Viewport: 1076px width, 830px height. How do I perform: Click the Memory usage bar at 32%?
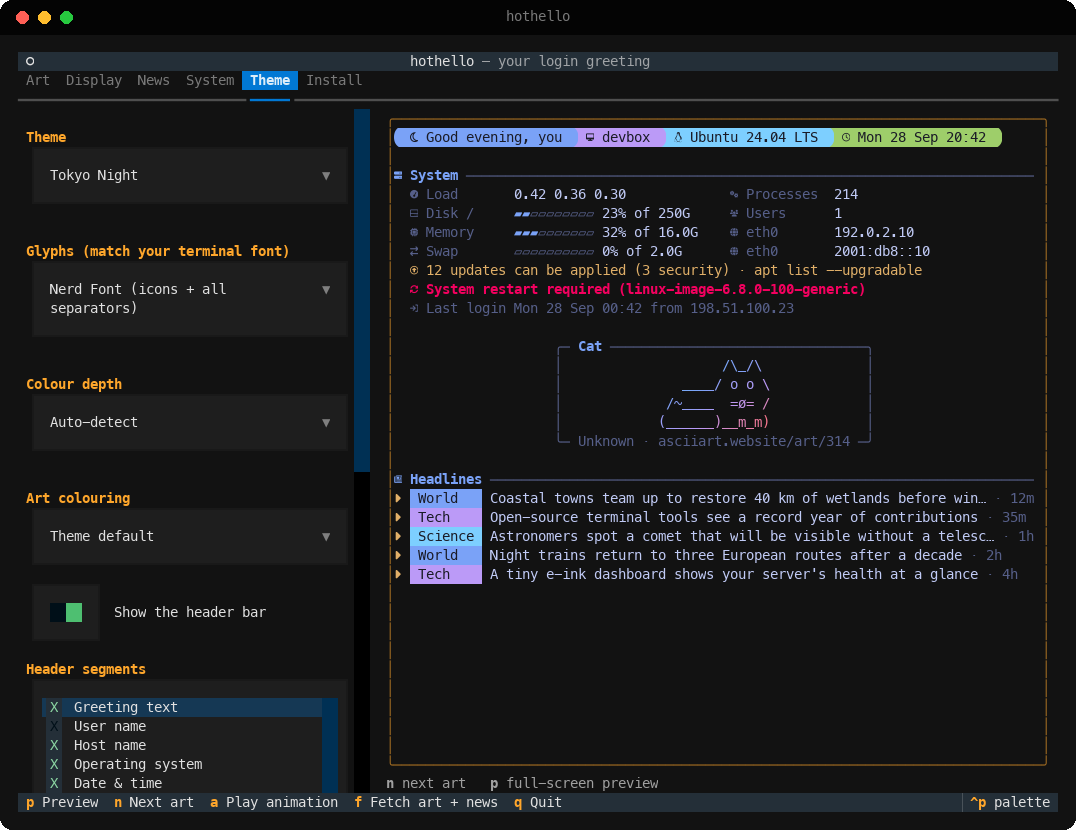point(554,233)
